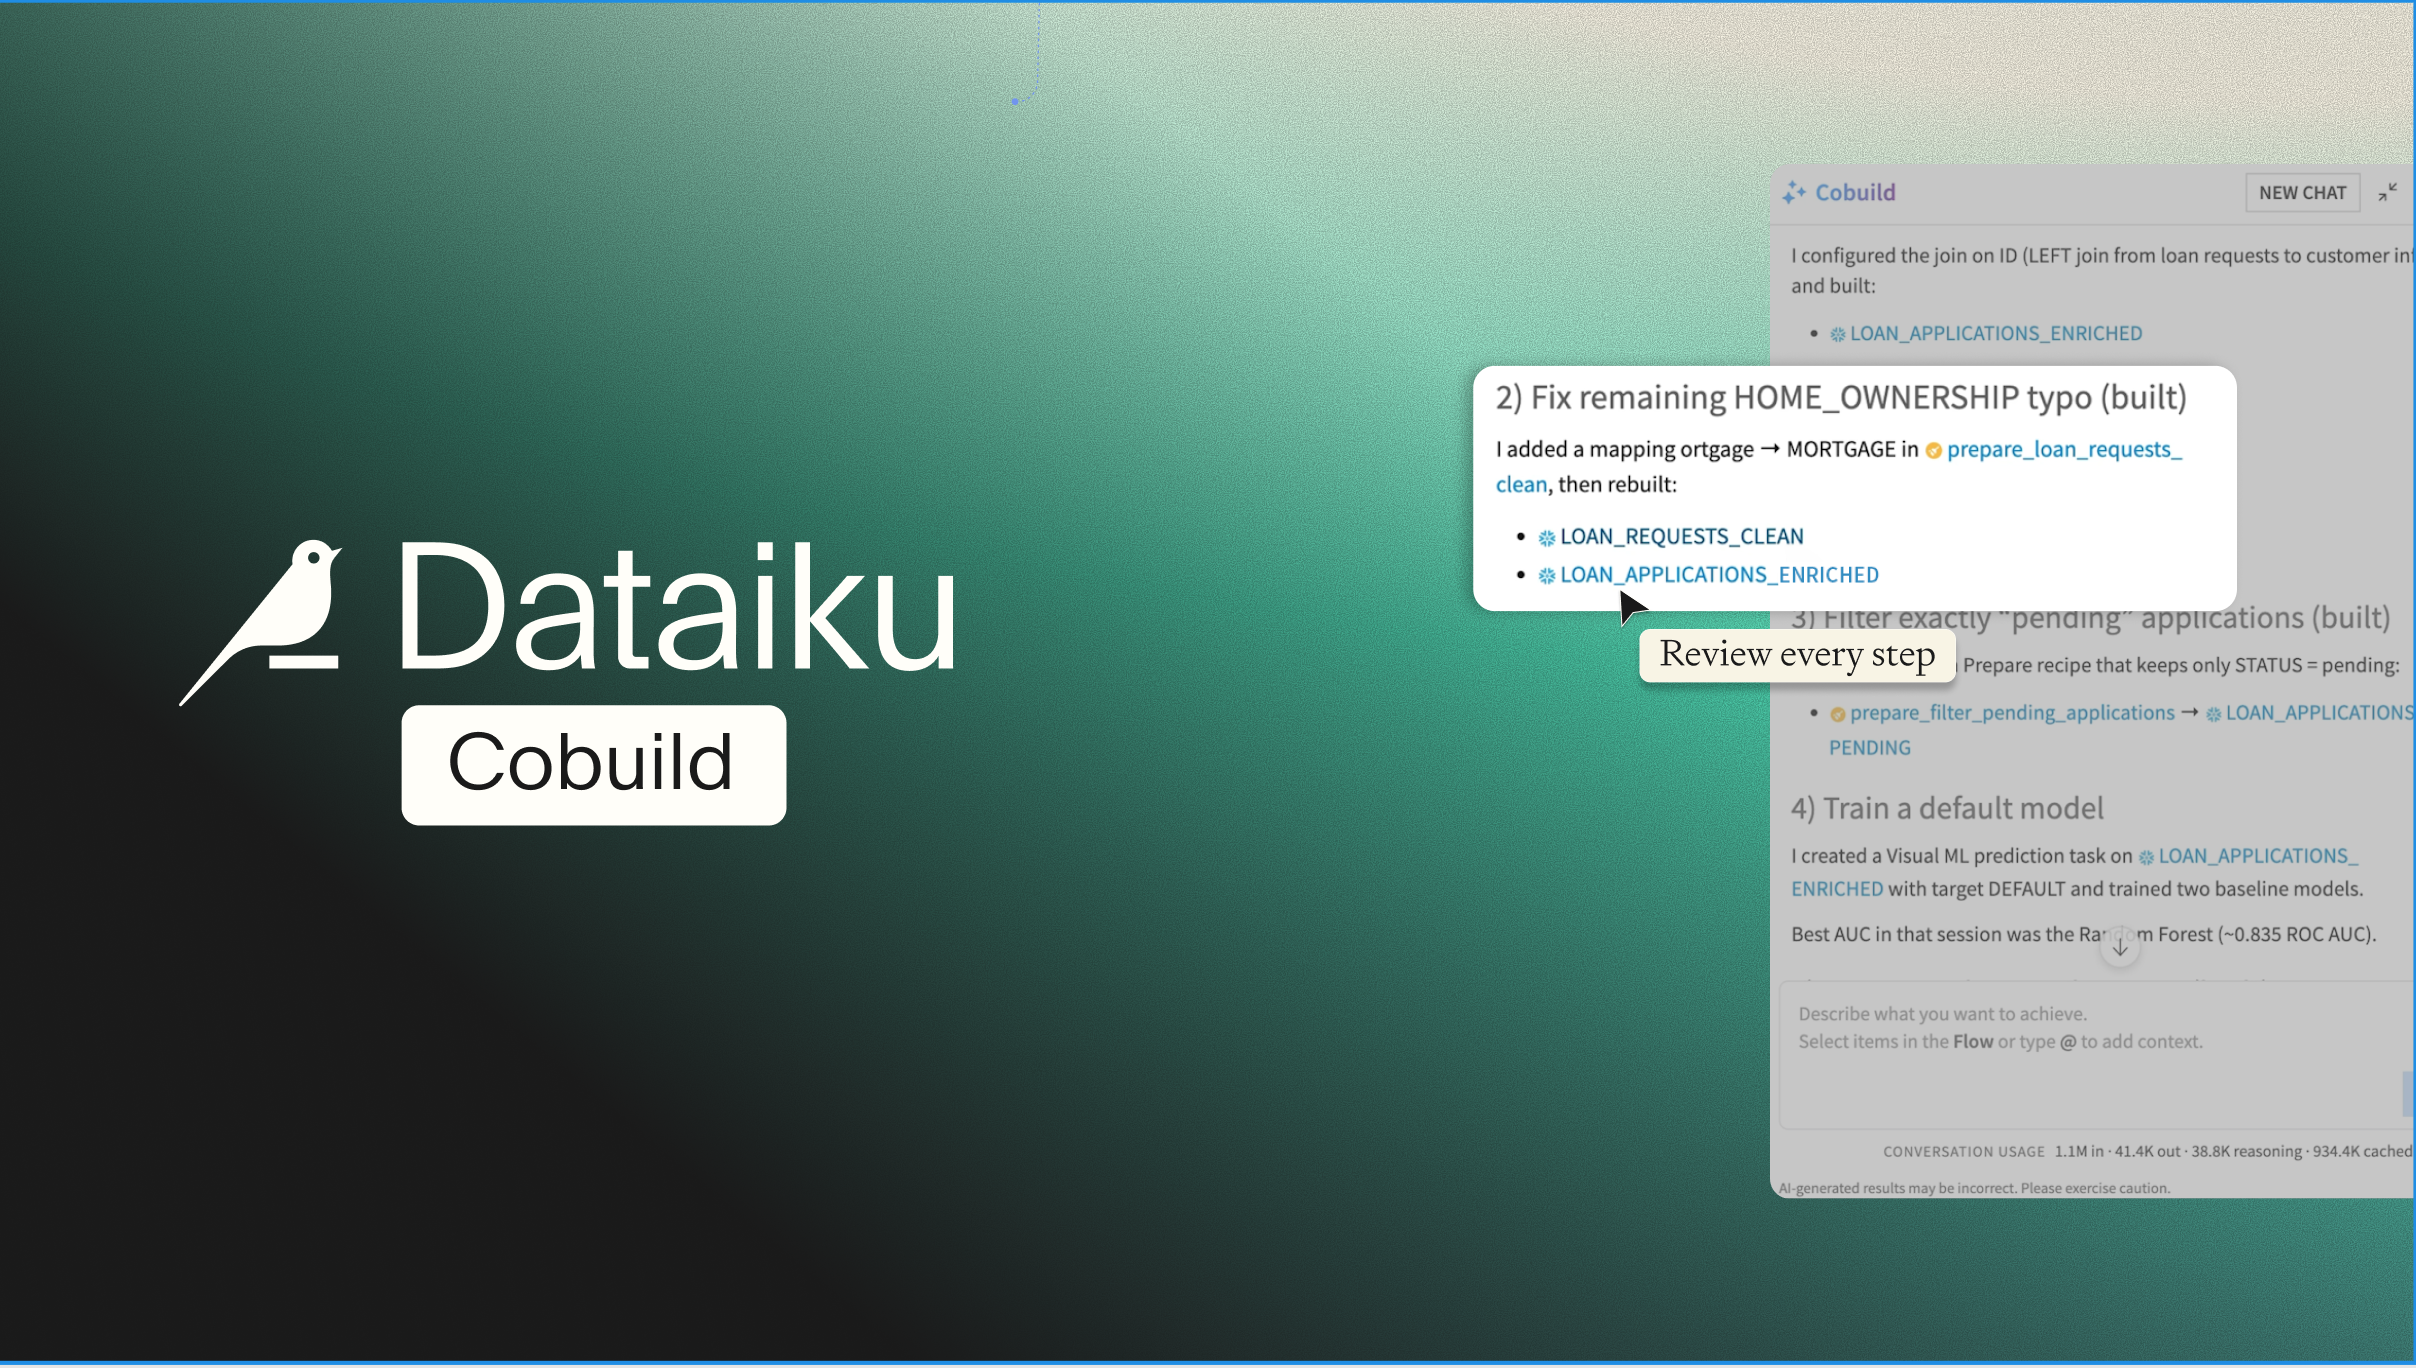Image resolution: width=2416 pixels, height=1368 pixels.
Task: Click the '2) Fix remaining HOME_OWNERSHIP typo (built)' heading
Action: pyautogui.click(x=1841, y=398)
